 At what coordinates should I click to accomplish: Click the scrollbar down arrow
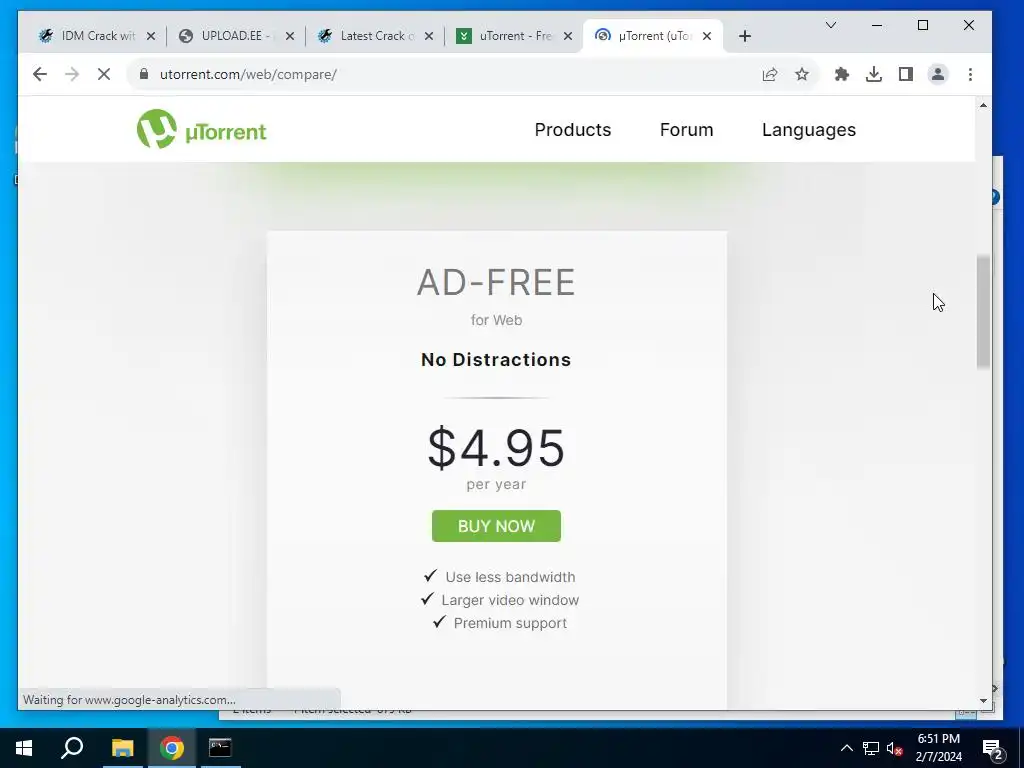pyautogui.click(x=984, y=701)
